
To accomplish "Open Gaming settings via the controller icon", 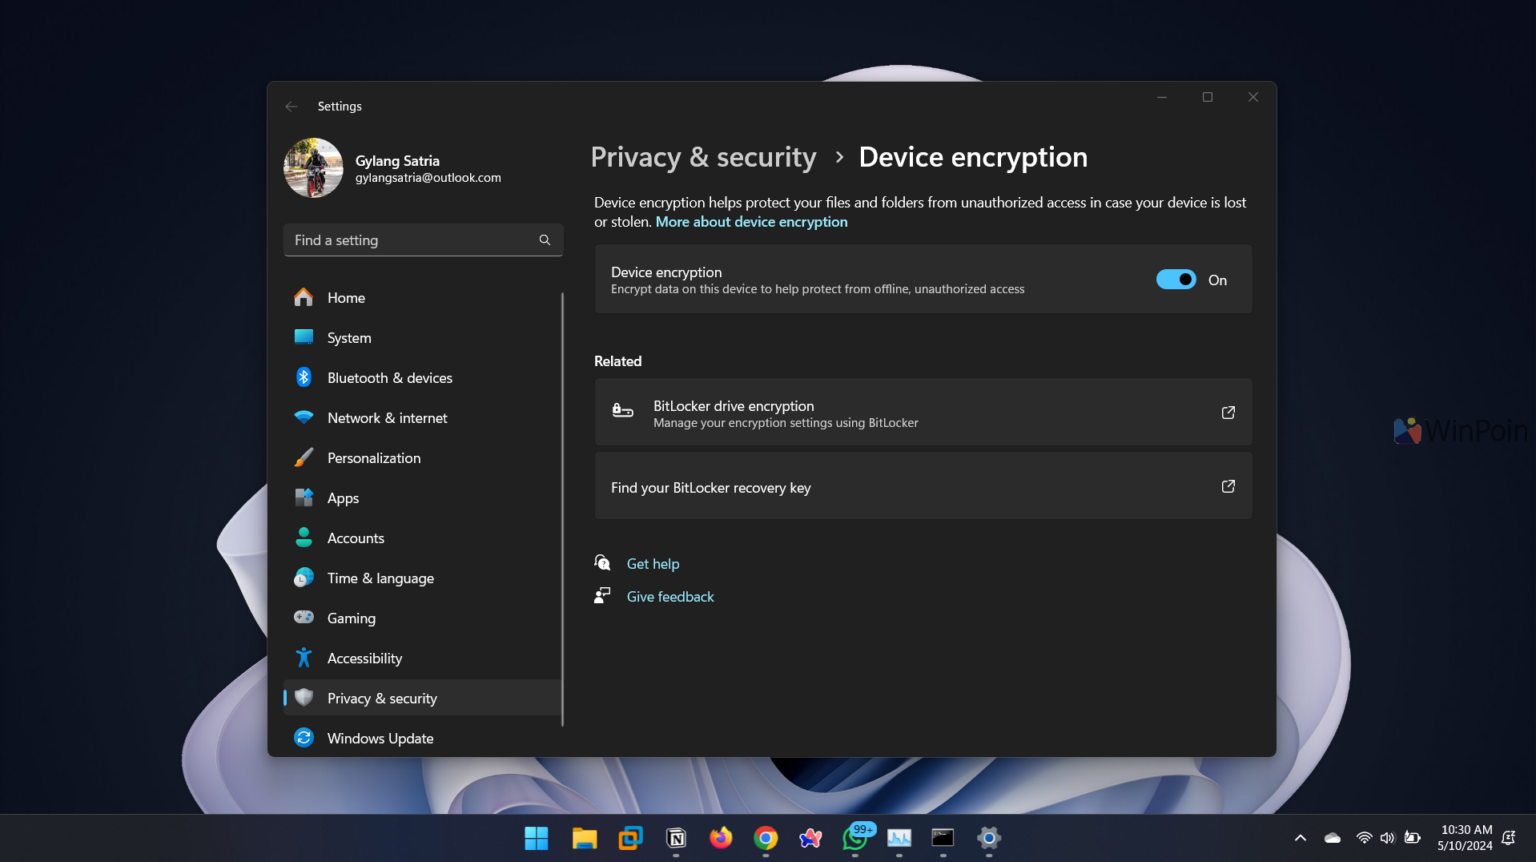I will coord(303,617).
